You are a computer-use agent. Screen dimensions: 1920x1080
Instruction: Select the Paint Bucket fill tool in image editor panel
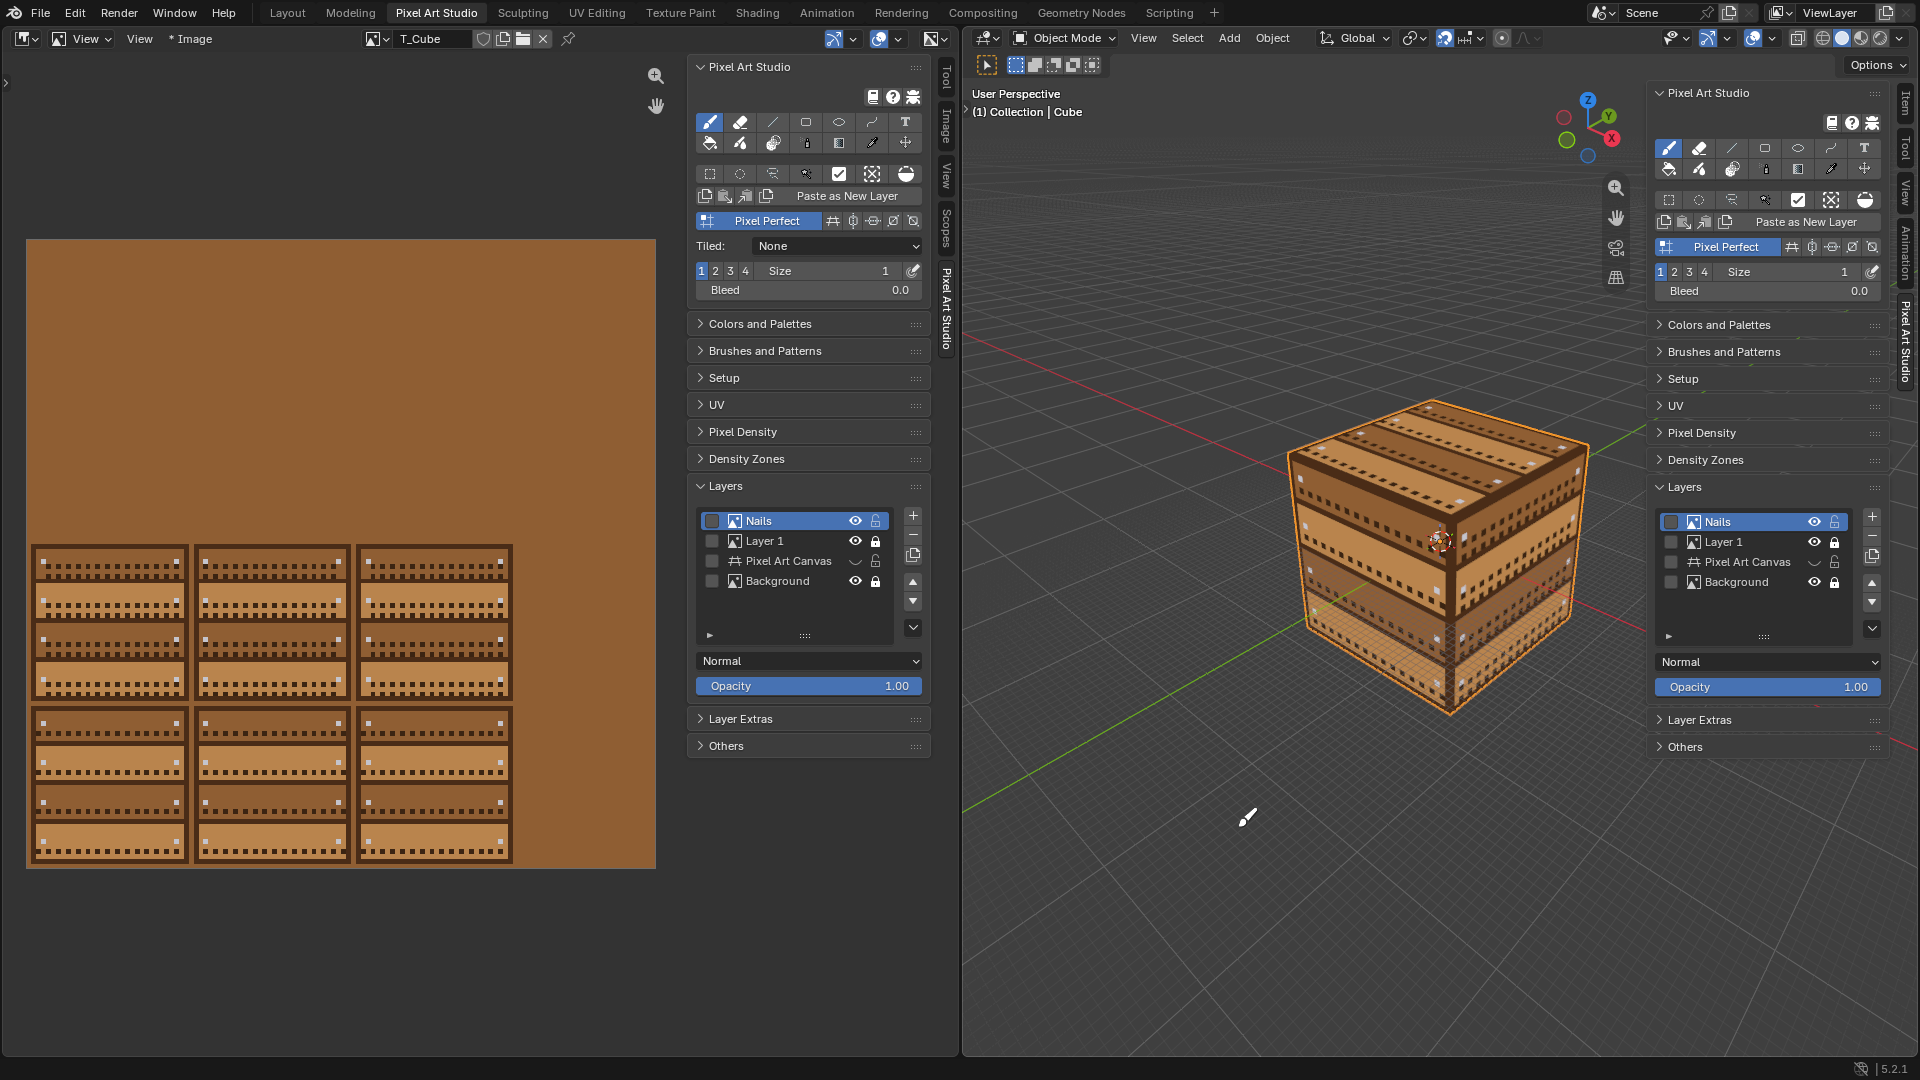(x=709, y=143)
